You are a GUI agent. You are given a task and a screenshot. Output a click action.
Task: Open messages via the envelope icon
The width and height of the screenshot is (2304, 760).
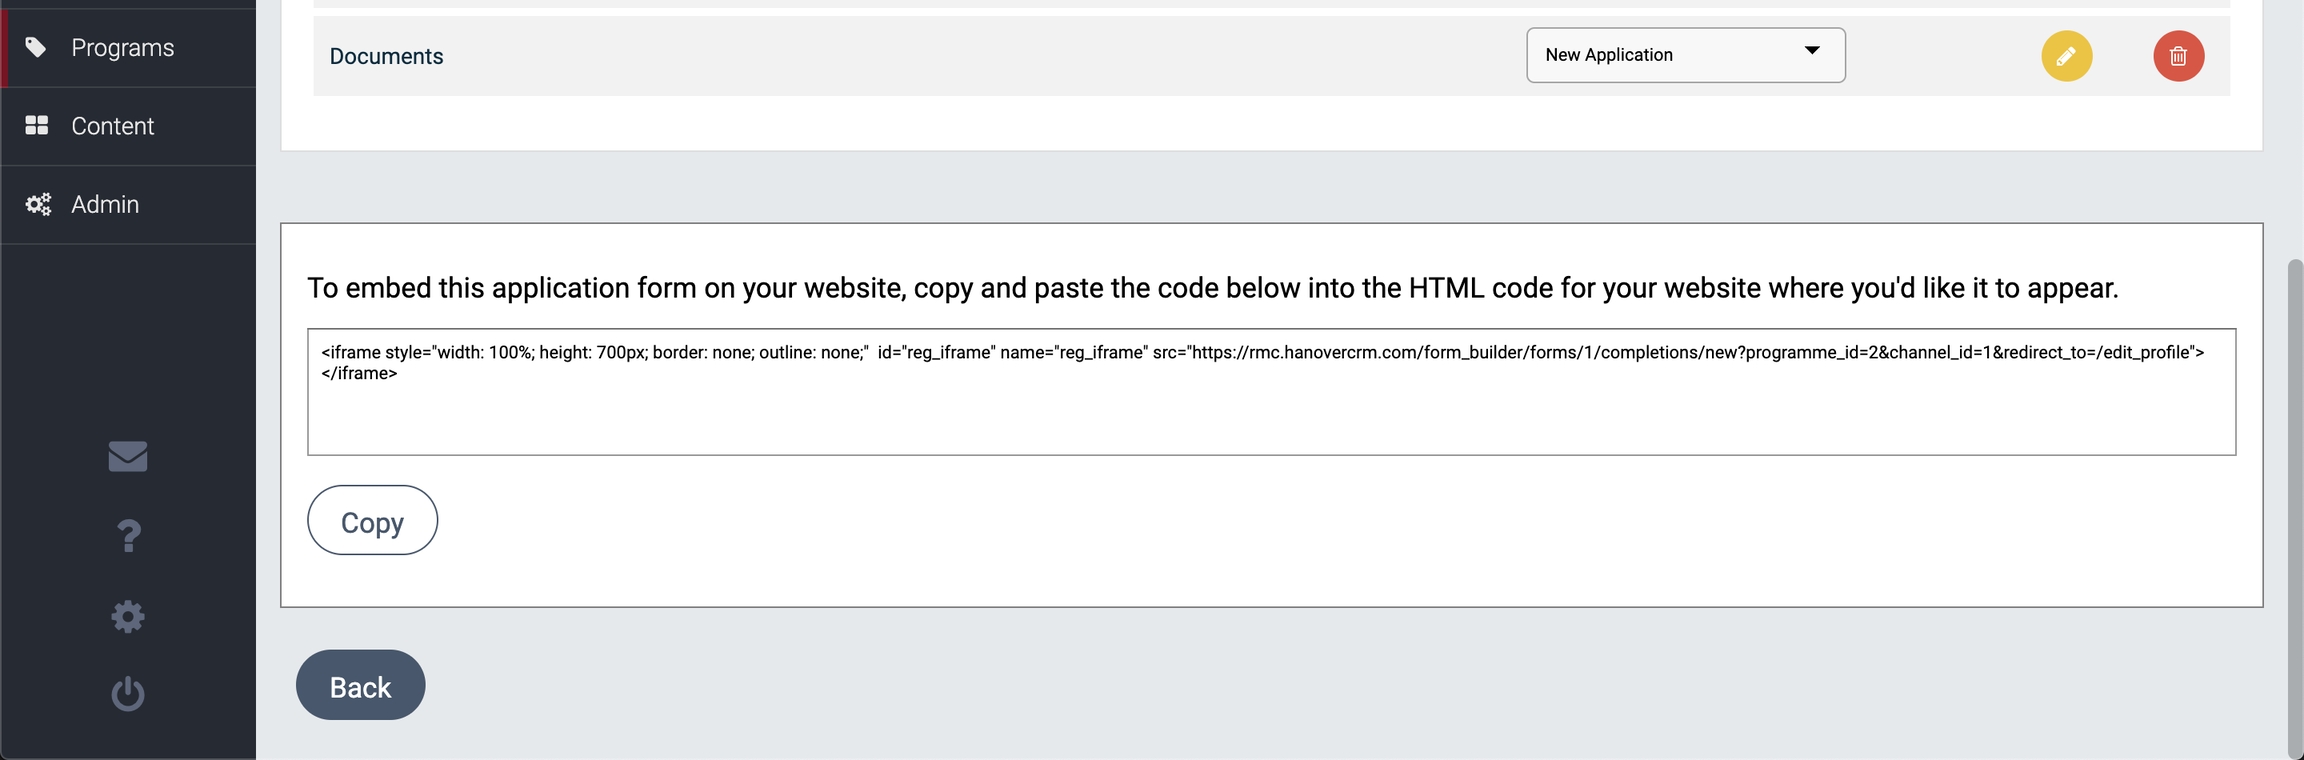128,456
